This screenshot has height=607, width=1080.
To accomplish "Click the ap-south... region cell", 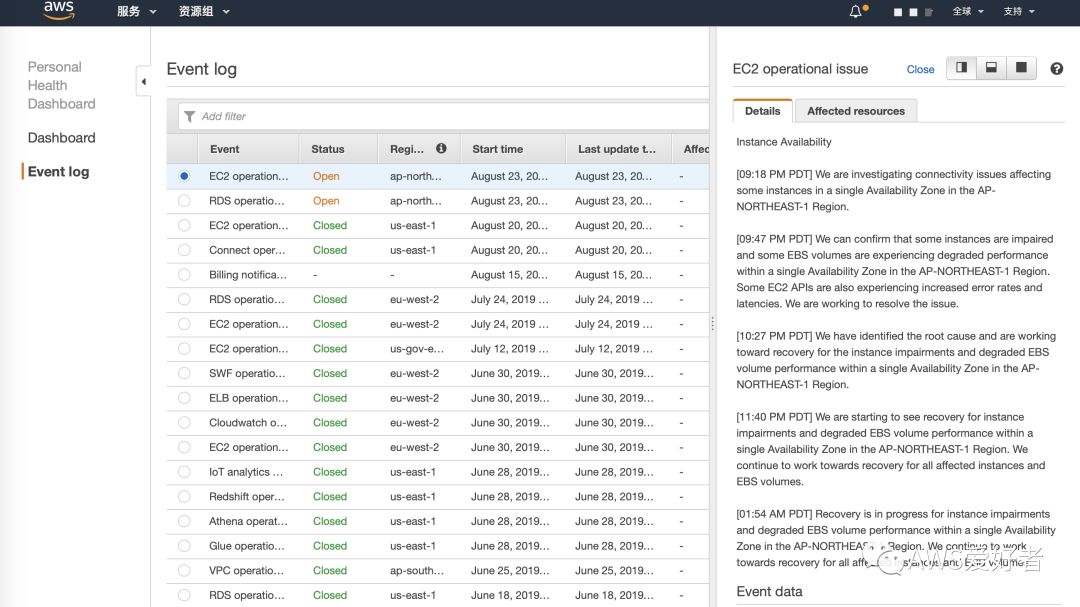I will pos(417,570).
